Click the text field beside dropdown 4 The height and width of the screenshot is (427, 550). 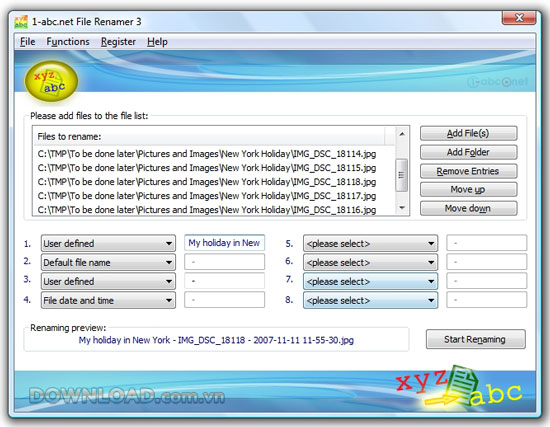pyautogui.click(x=224, y=300)
